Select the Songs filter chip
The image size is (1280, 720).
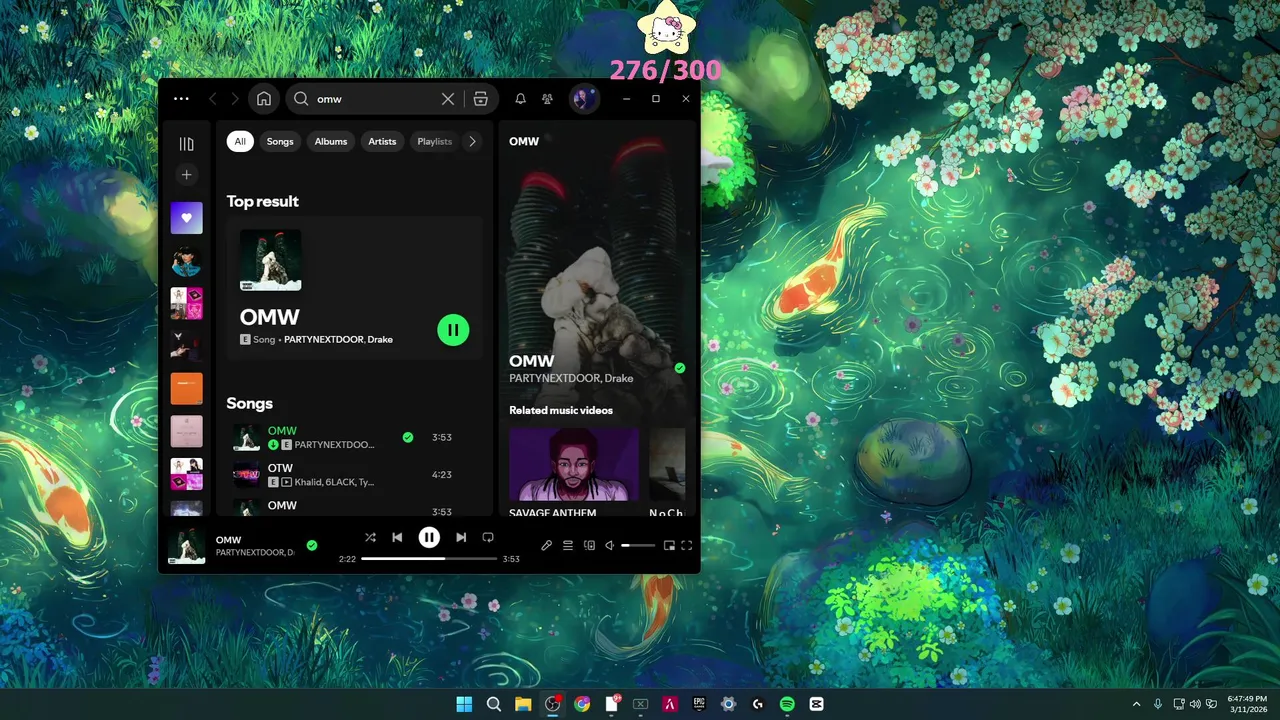point(280,141)
